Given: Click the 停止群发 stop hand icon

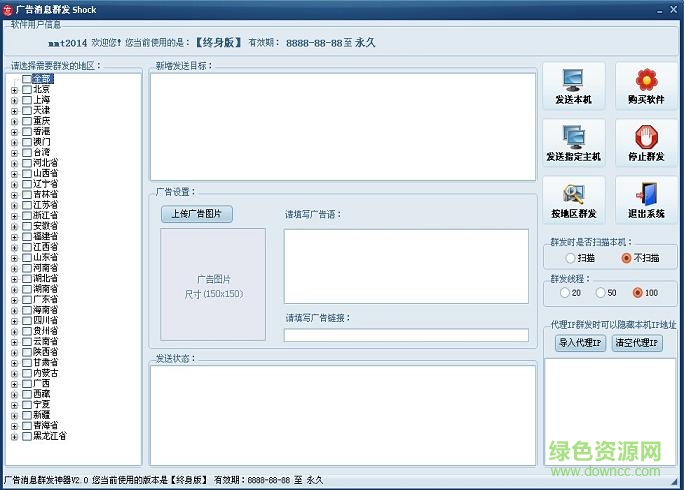Looking at the screenshot, I should [x=646, y=143].
